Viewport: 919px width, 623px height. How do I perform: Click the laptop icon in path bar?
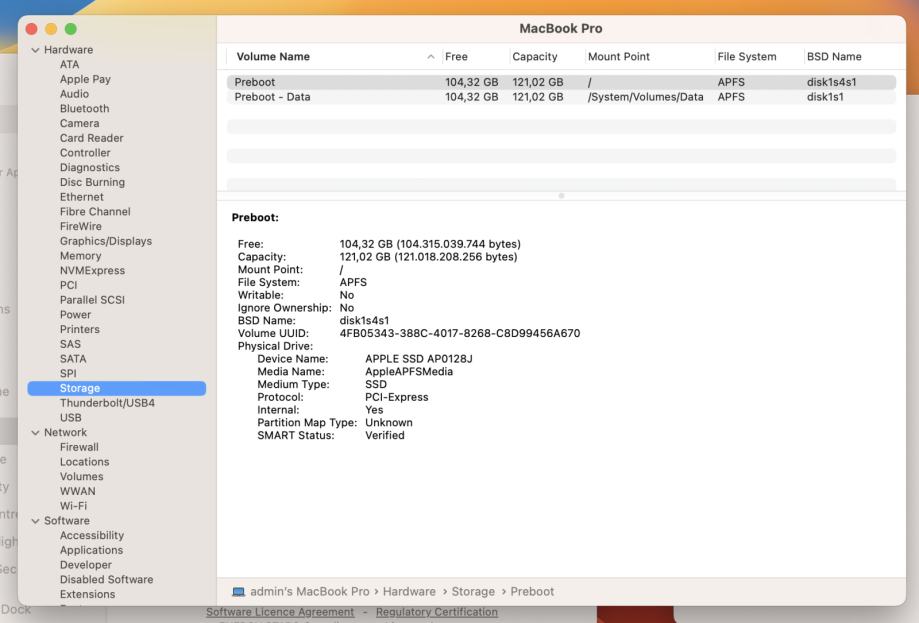pos(239,592)
